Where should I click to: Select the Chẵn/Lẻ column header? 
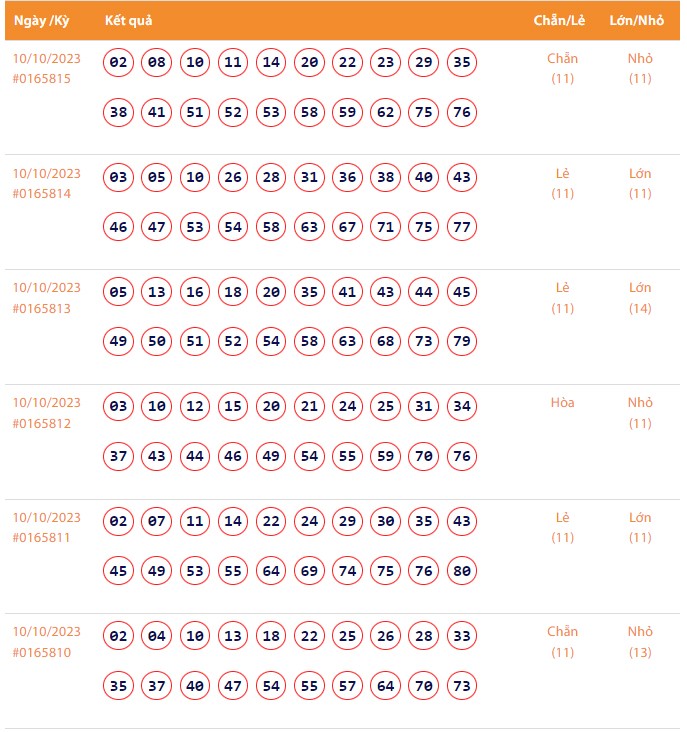coord(560,21)
